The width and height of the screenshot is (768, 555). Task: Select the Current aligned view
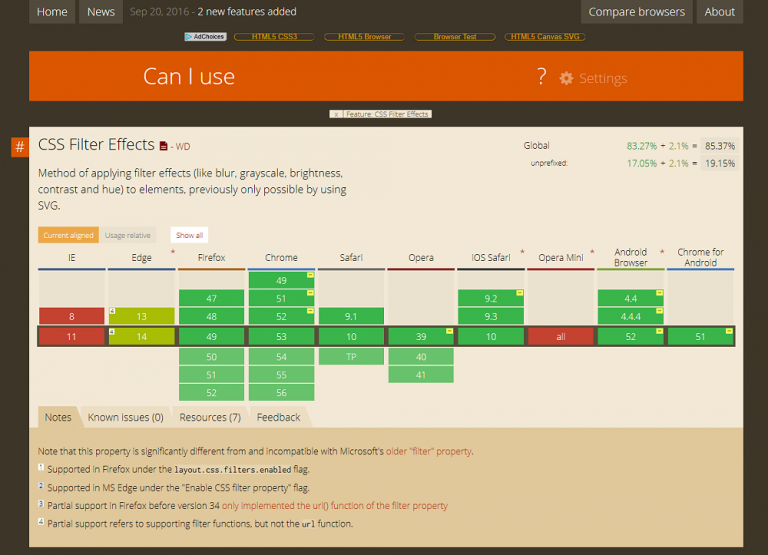point(68,235)
